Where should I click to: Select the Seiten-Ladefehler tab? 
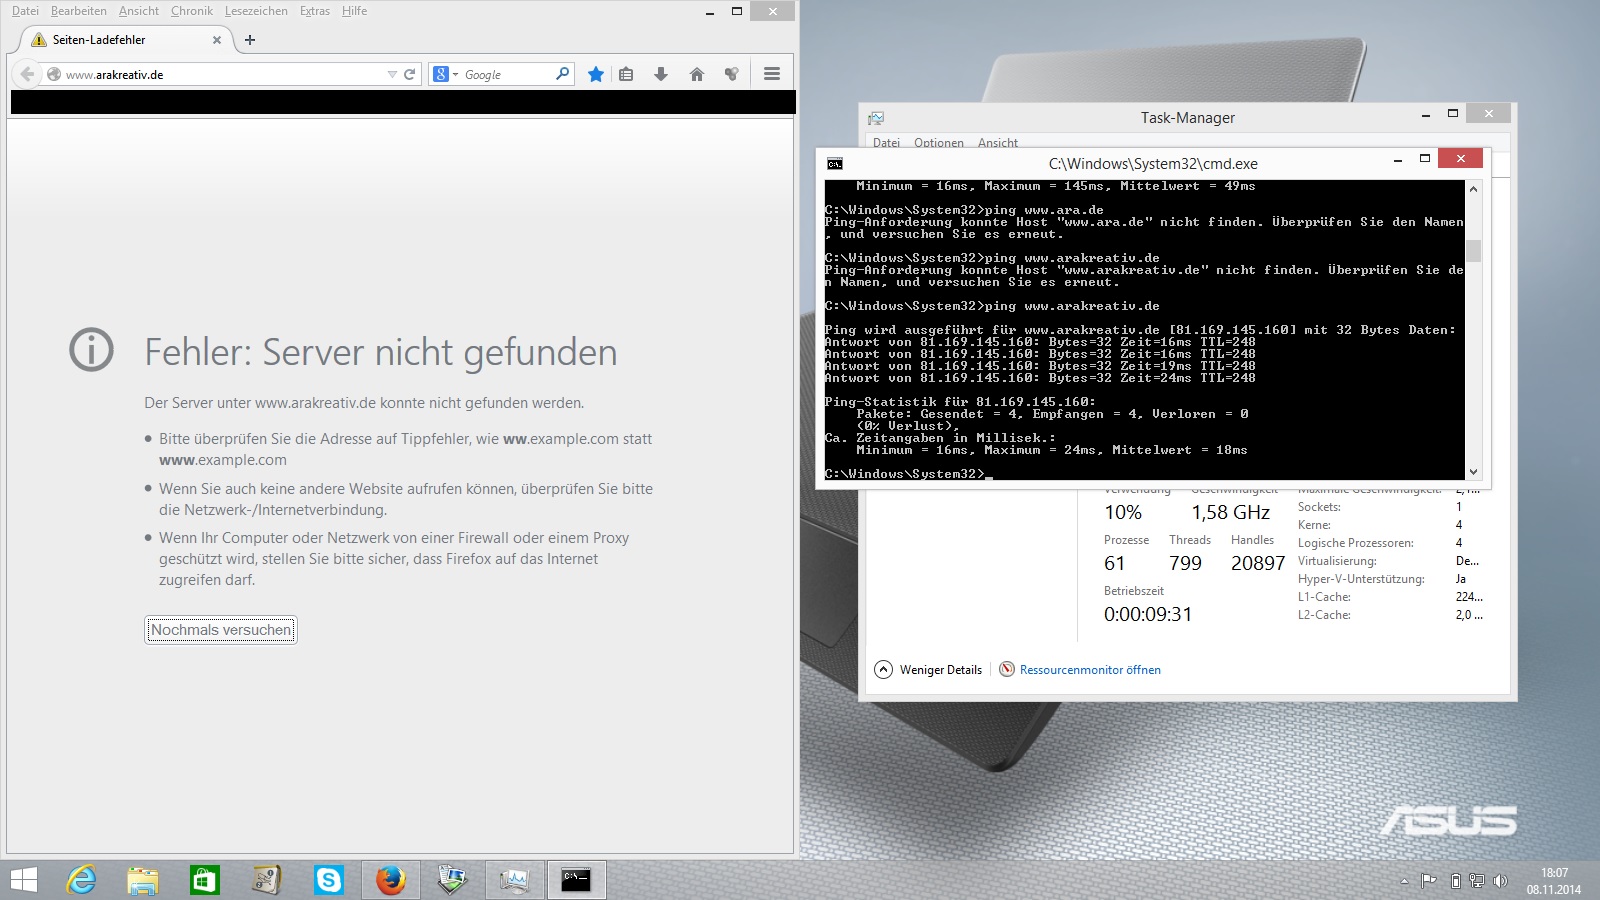click(126, 40)
